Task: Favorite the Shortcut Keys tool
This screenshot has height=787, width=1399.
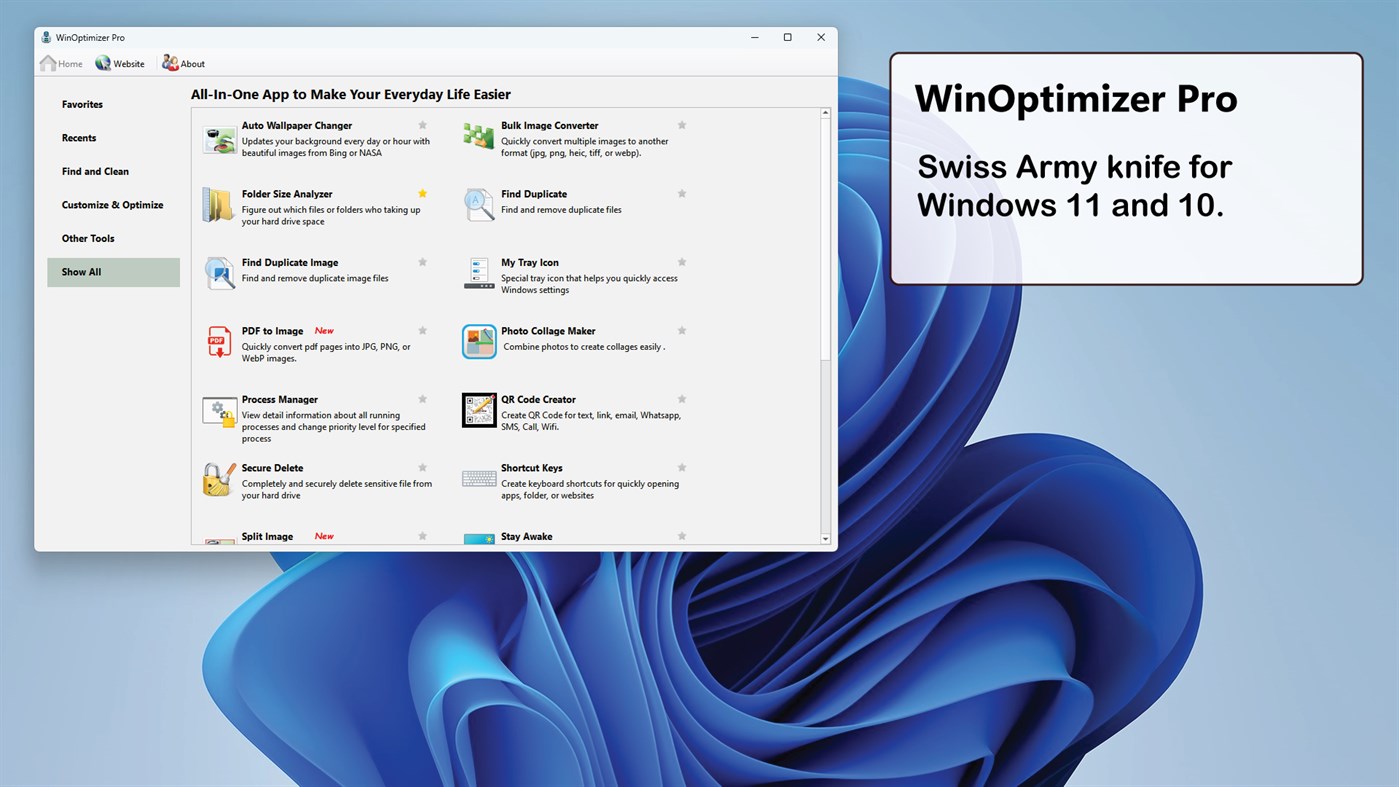Action: coord(681,467)
